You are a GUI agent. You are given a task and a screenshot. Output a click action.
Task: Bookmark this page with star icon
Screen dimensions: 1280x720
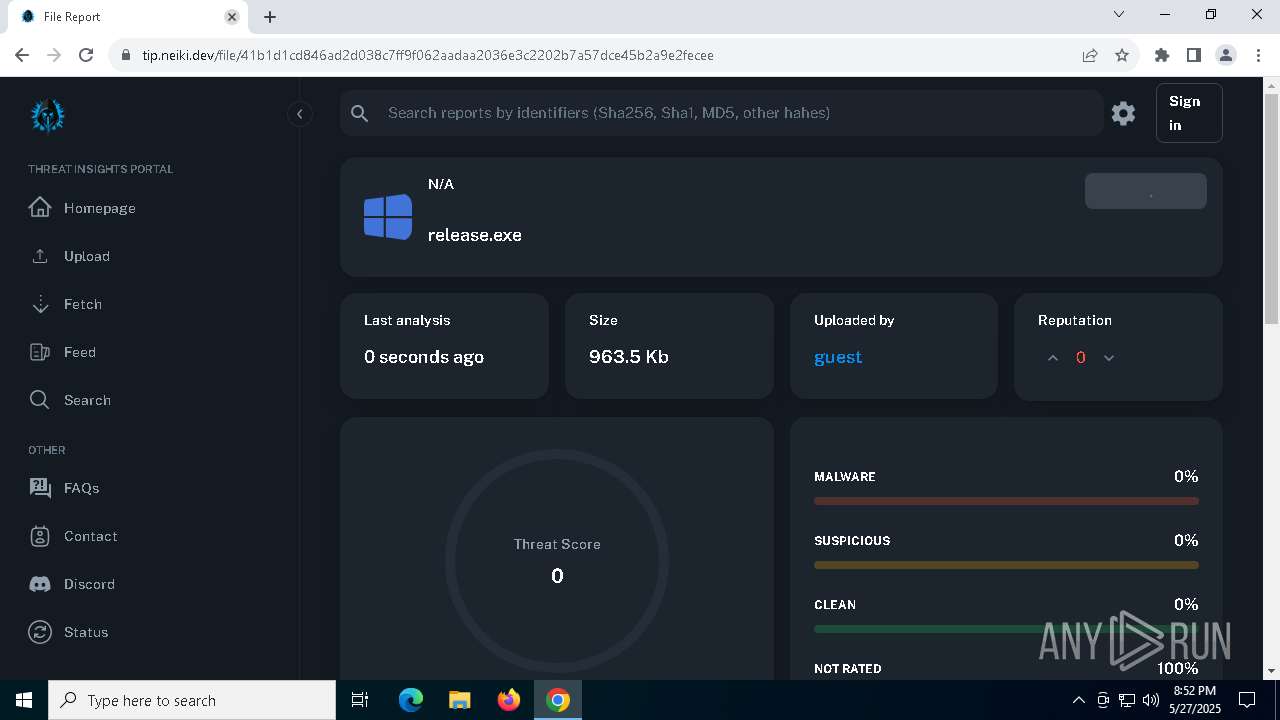coord(1122,55)
